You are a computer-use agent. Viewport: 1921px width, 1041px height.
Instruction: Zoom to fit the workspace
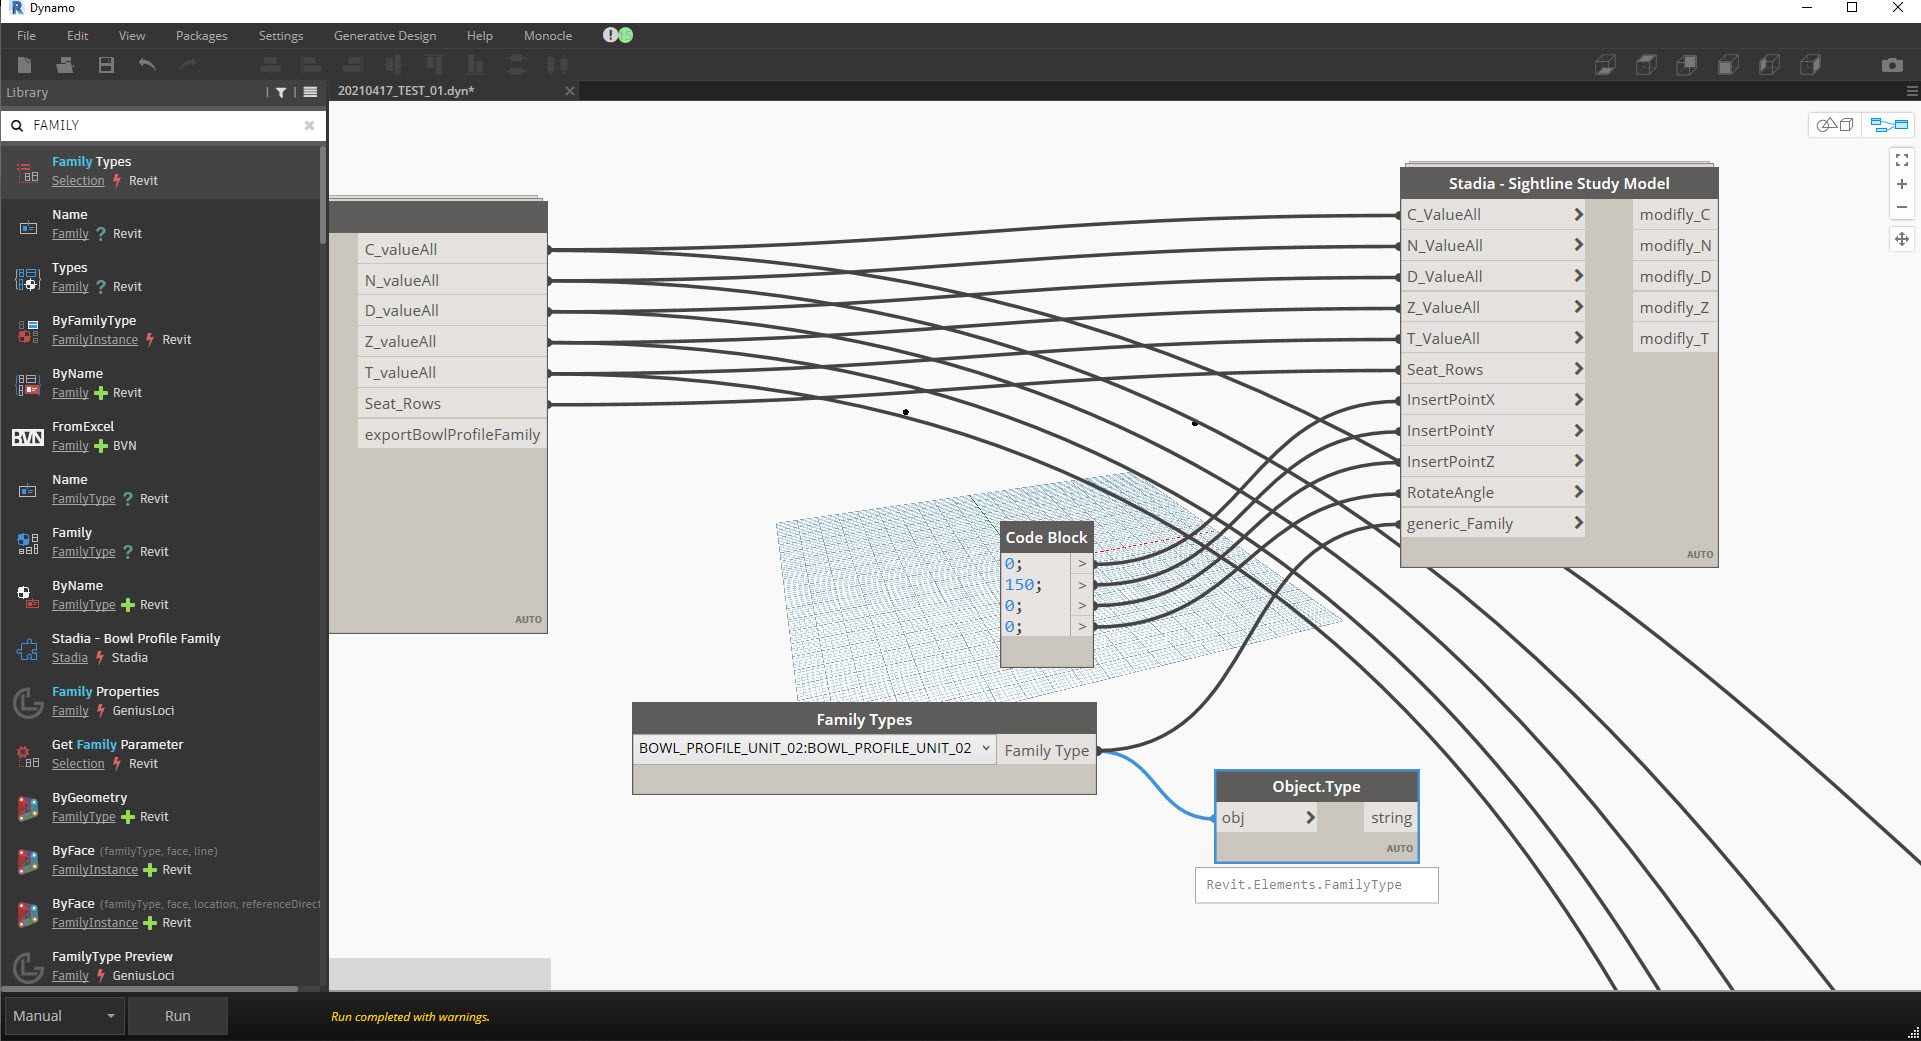pos(1902,160)
